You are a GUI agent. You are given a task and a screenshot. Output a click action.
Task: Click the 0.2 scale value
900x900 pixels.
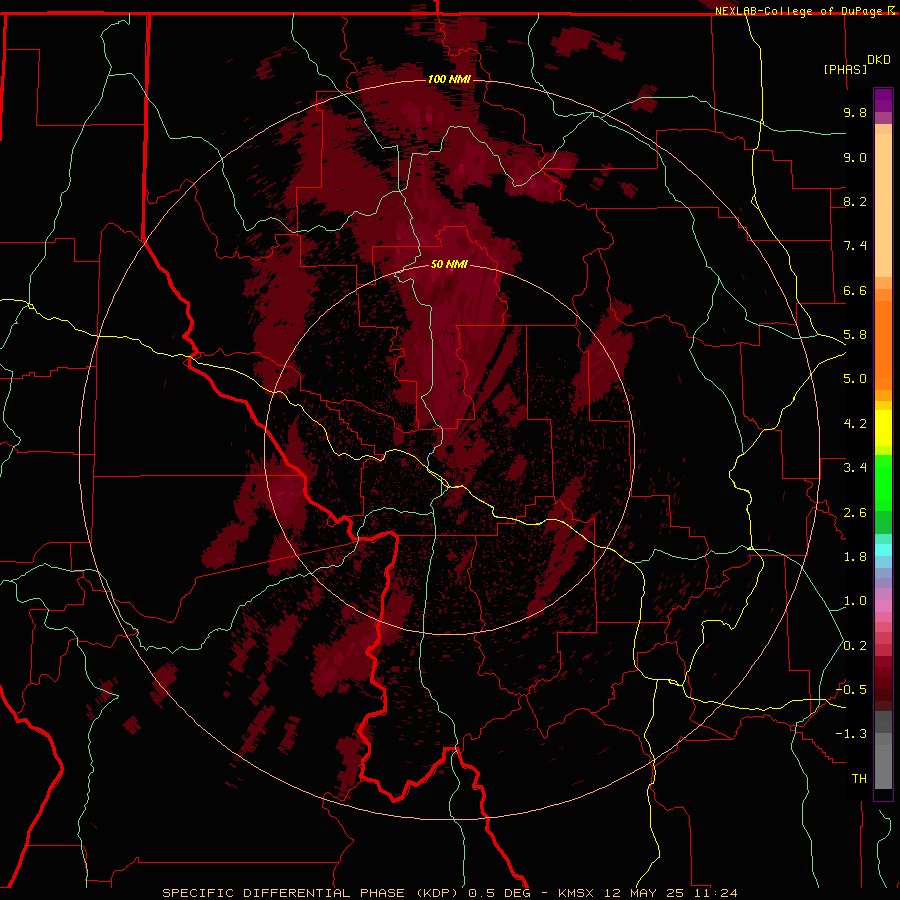pyautogui.click(x=855, y=646)
